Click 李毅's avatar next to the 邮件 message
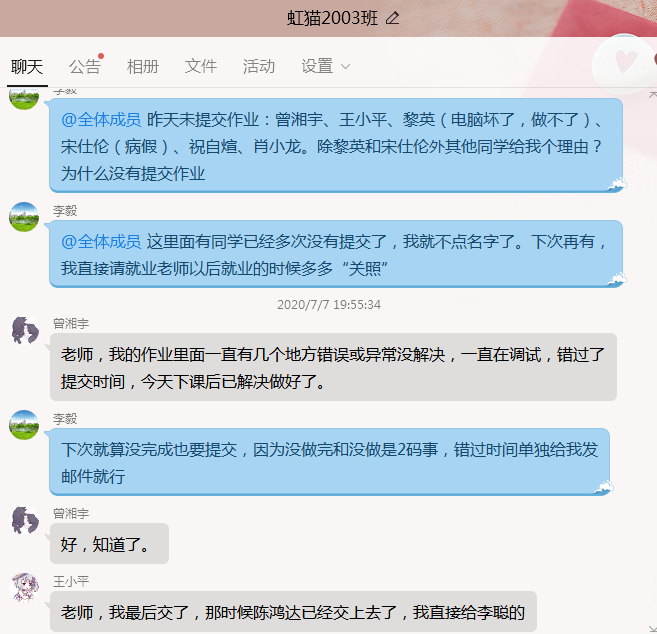The width and height of the screenshot is (657, 634). (24, 425)
